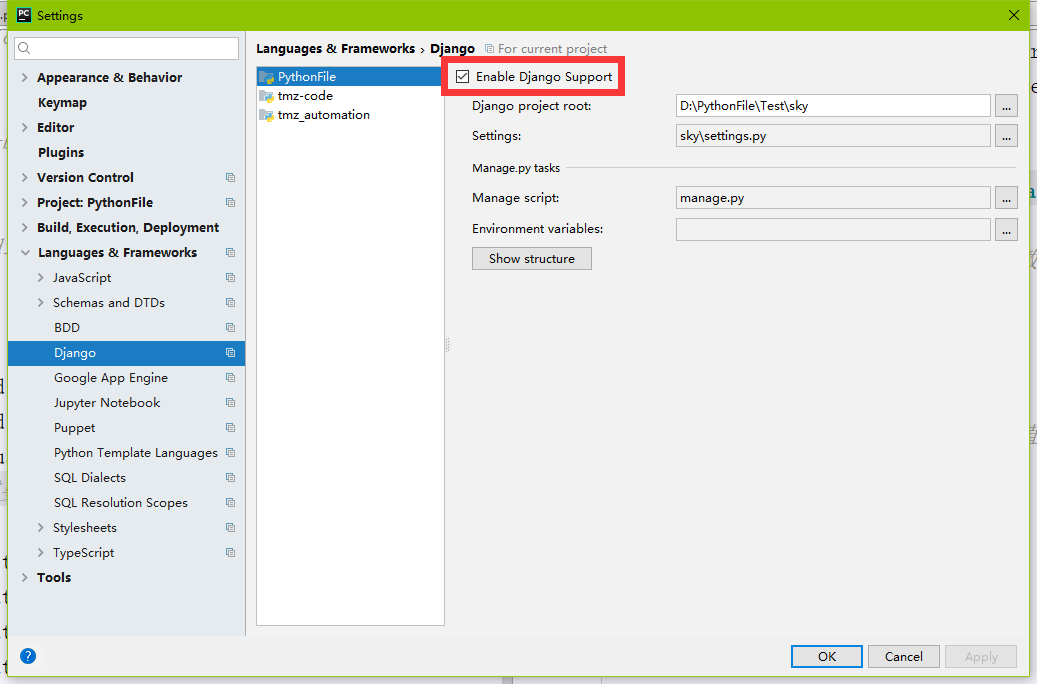Click the Environment variables input field
The image size is (1037, 684).
(833, 230)
